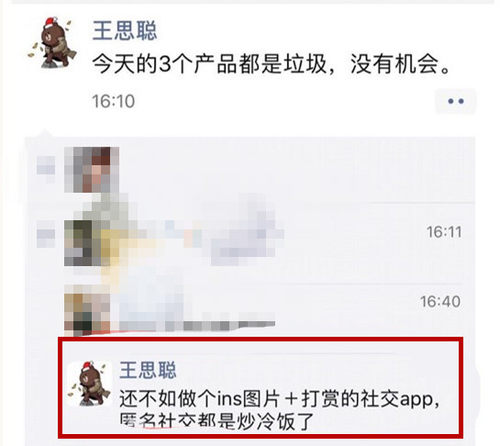Open 王思聪's bear avatar on the main post
This screenshot has width=500, height=446.
(x=52, y=43)
